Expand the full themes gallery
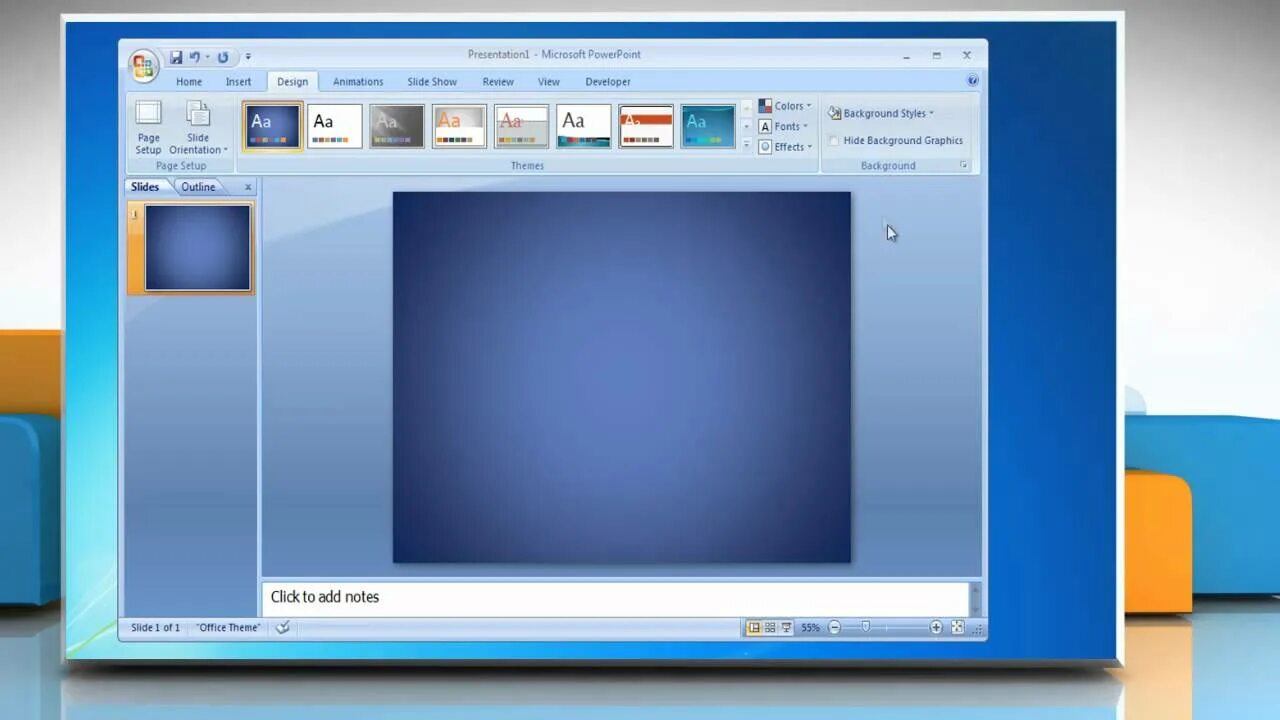 (746, 145)
